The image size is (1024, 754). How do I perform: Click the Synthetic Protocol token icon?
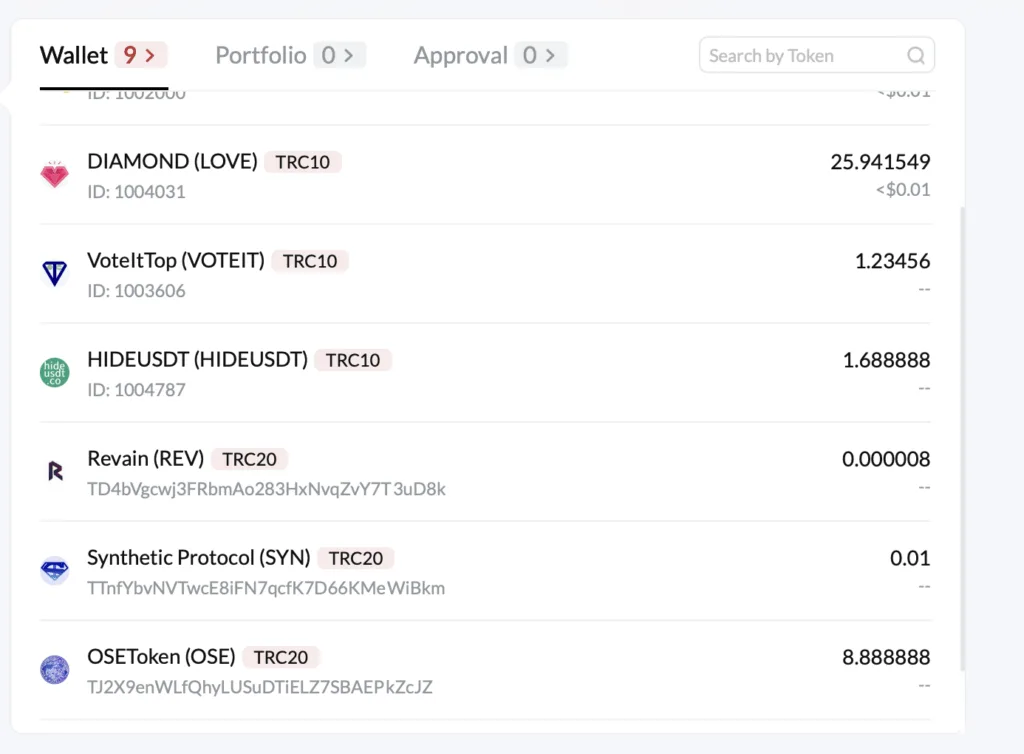coord(55,571)
